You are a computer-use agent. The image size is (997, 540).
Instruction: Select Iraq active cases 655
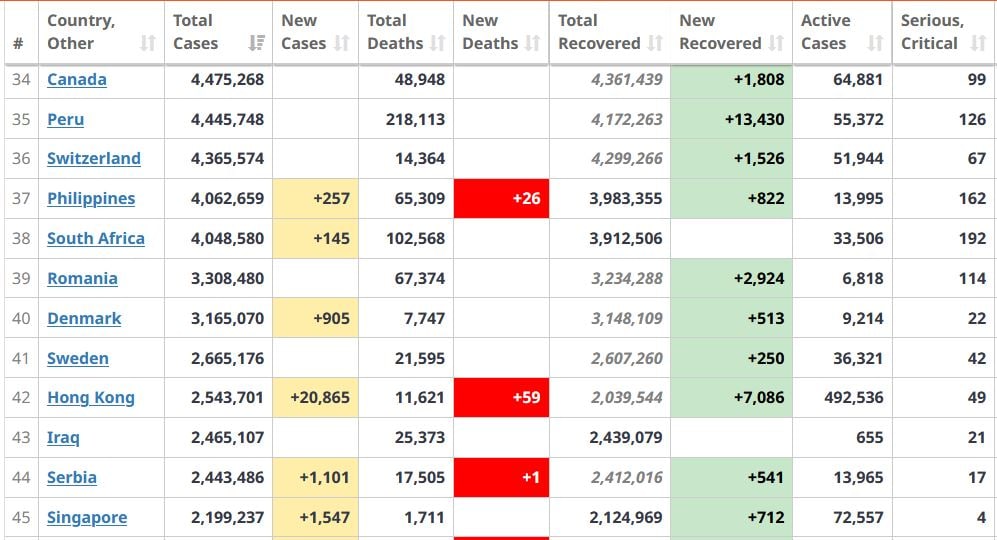869,438
